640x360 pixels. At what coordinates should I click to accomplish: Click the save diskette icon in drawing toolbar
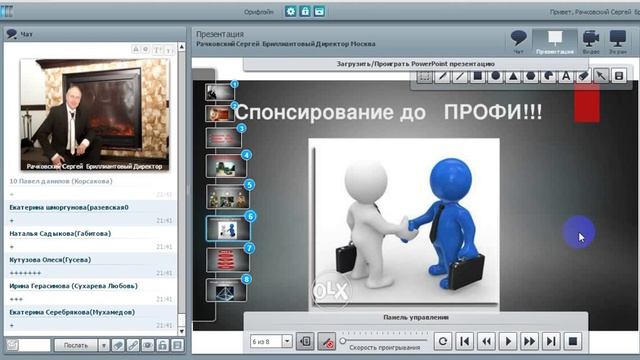coord(619,76)
